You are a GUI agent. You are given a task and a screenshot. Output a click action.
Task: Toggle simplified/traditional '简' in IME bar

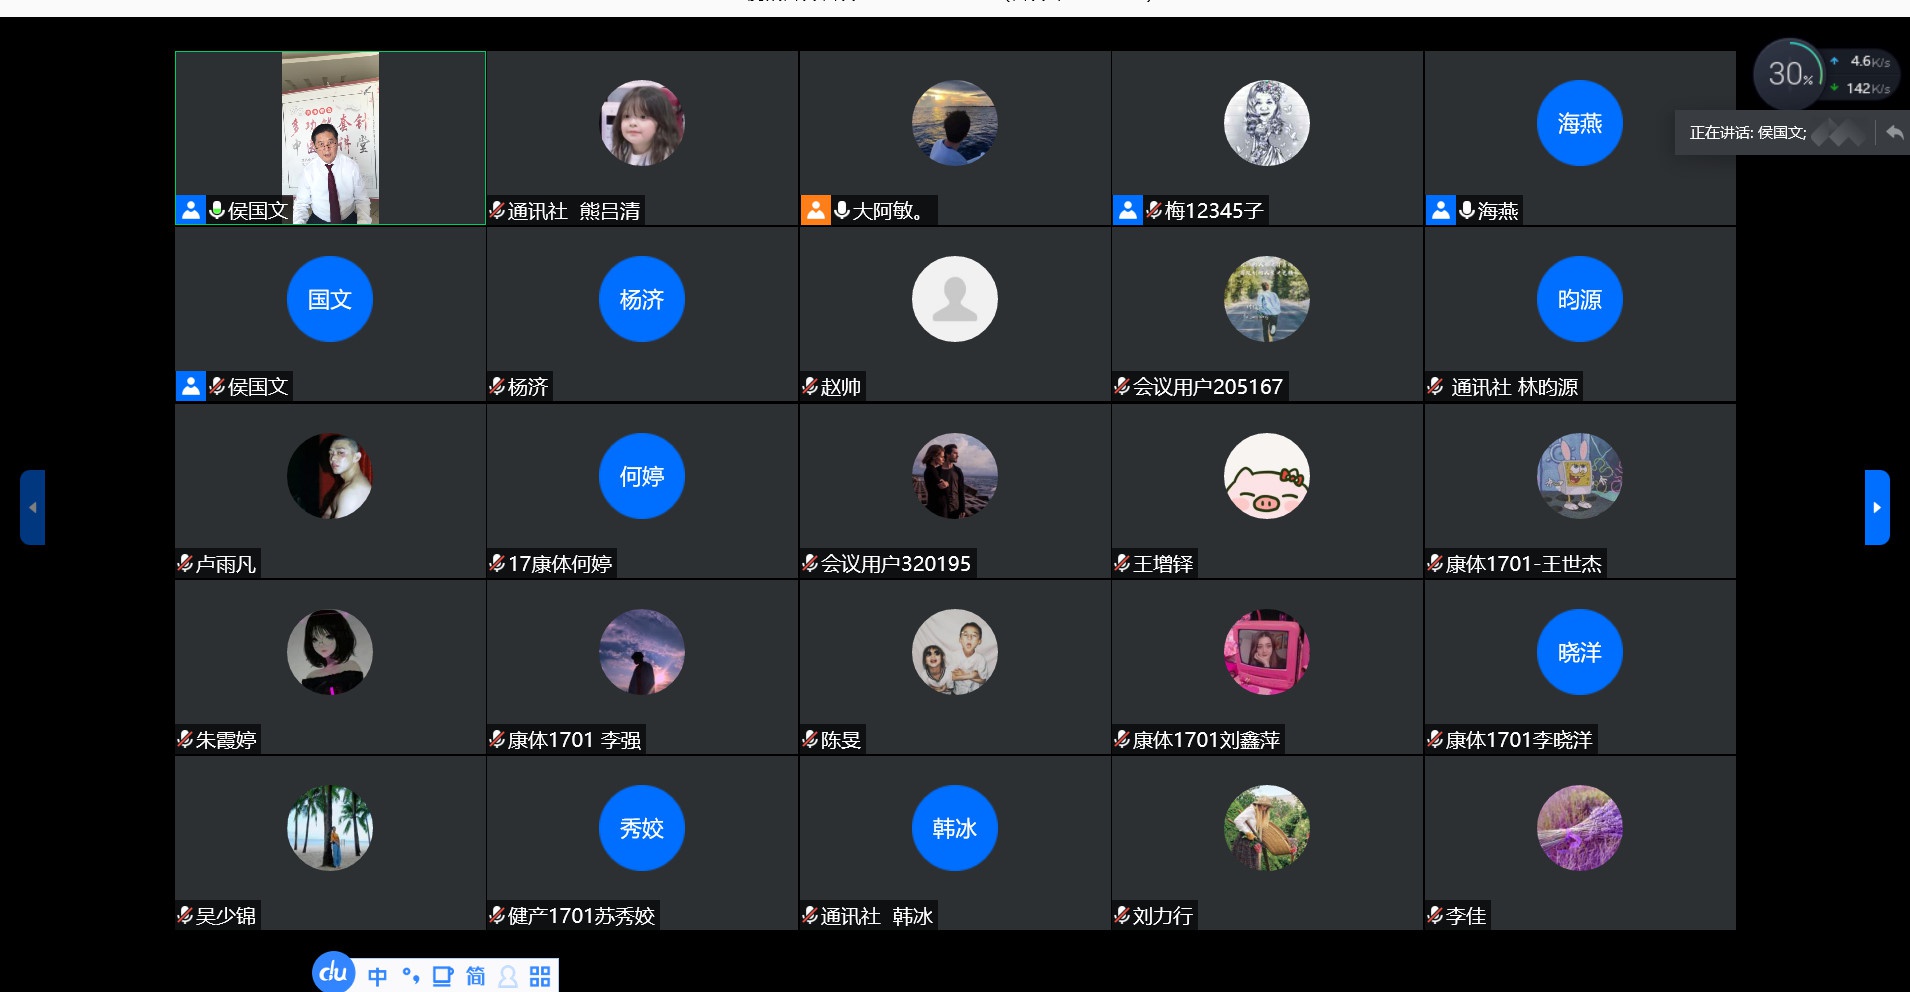coord(475,976)
